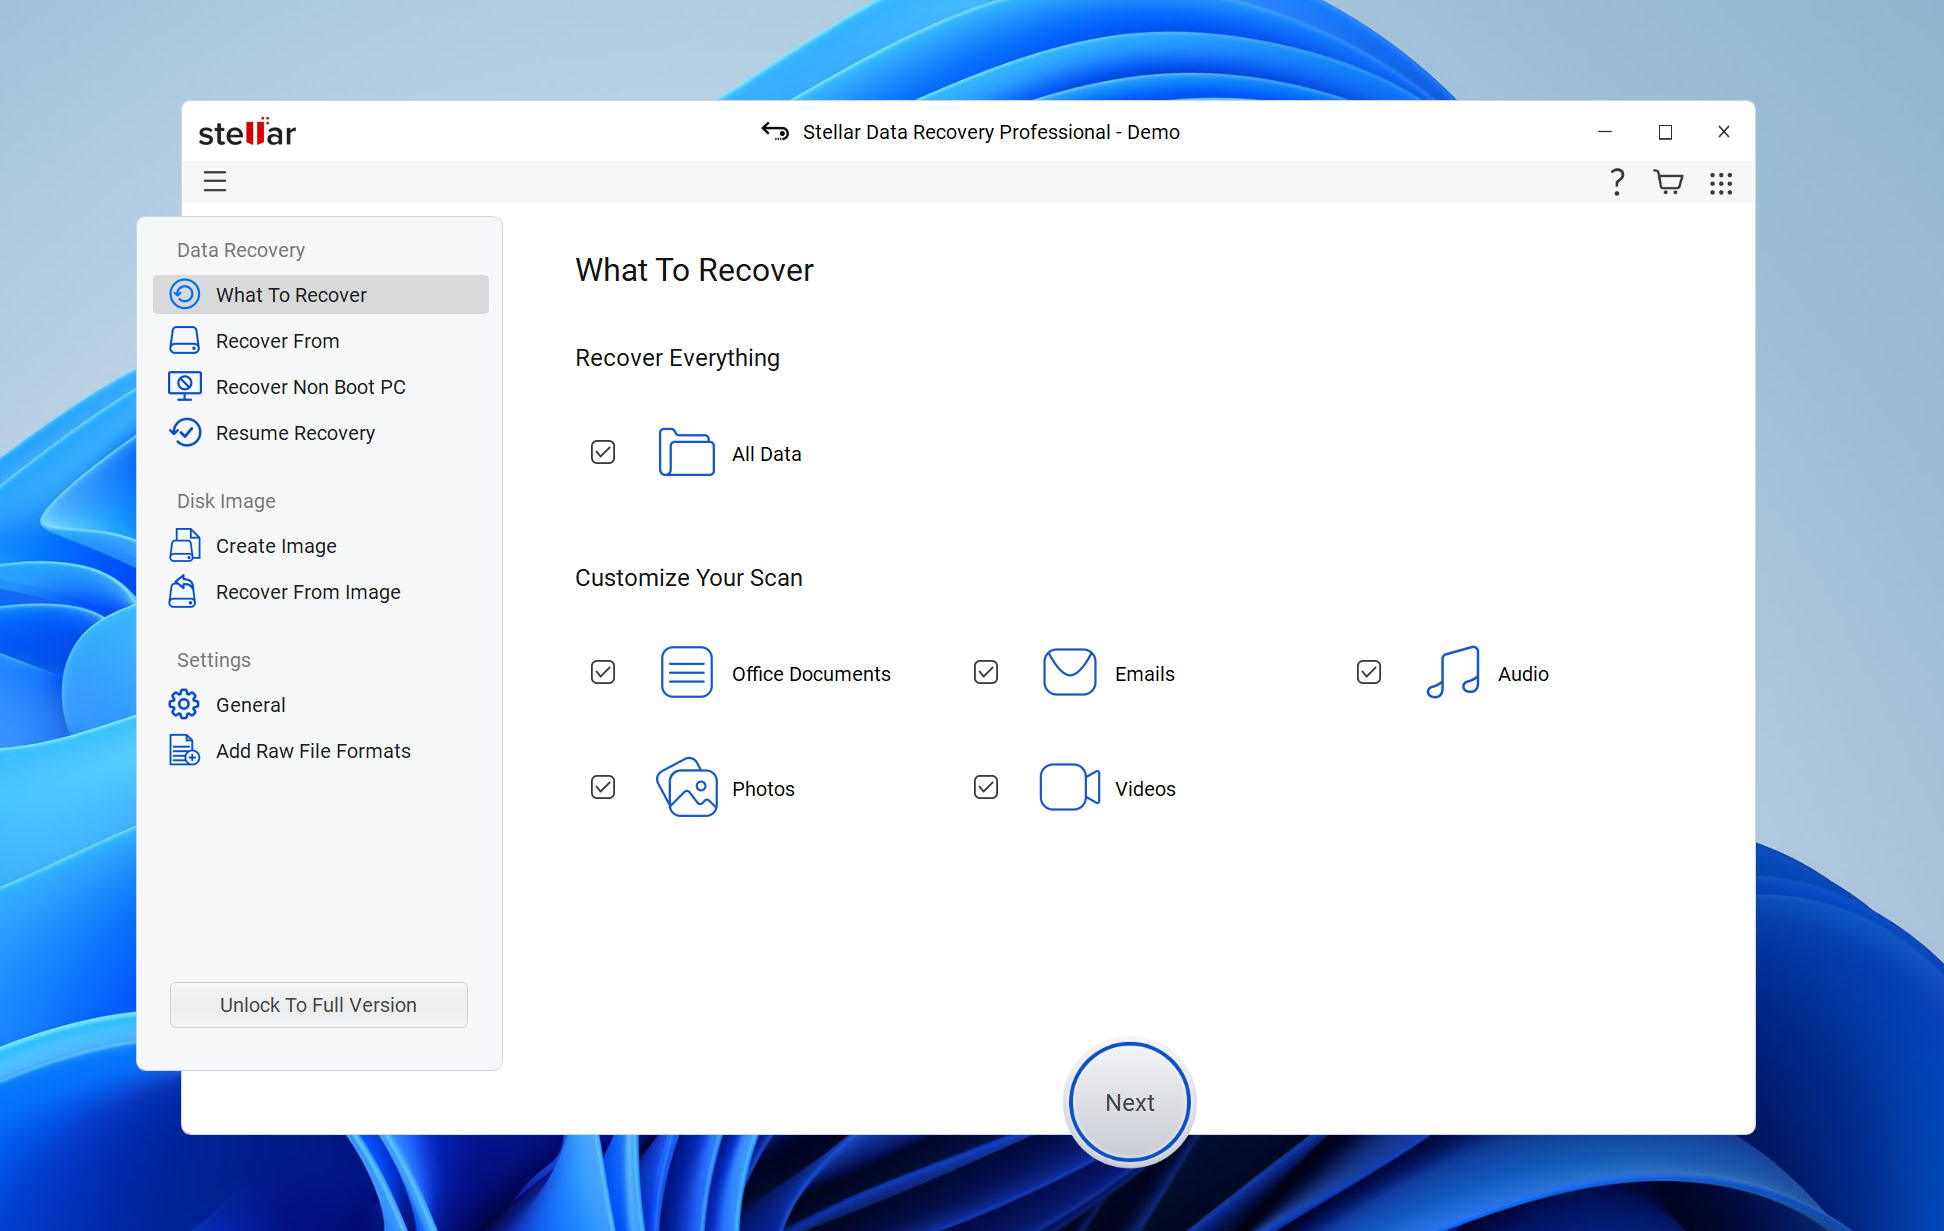
Task: Open Create Image option
Action: pos(321,545)
